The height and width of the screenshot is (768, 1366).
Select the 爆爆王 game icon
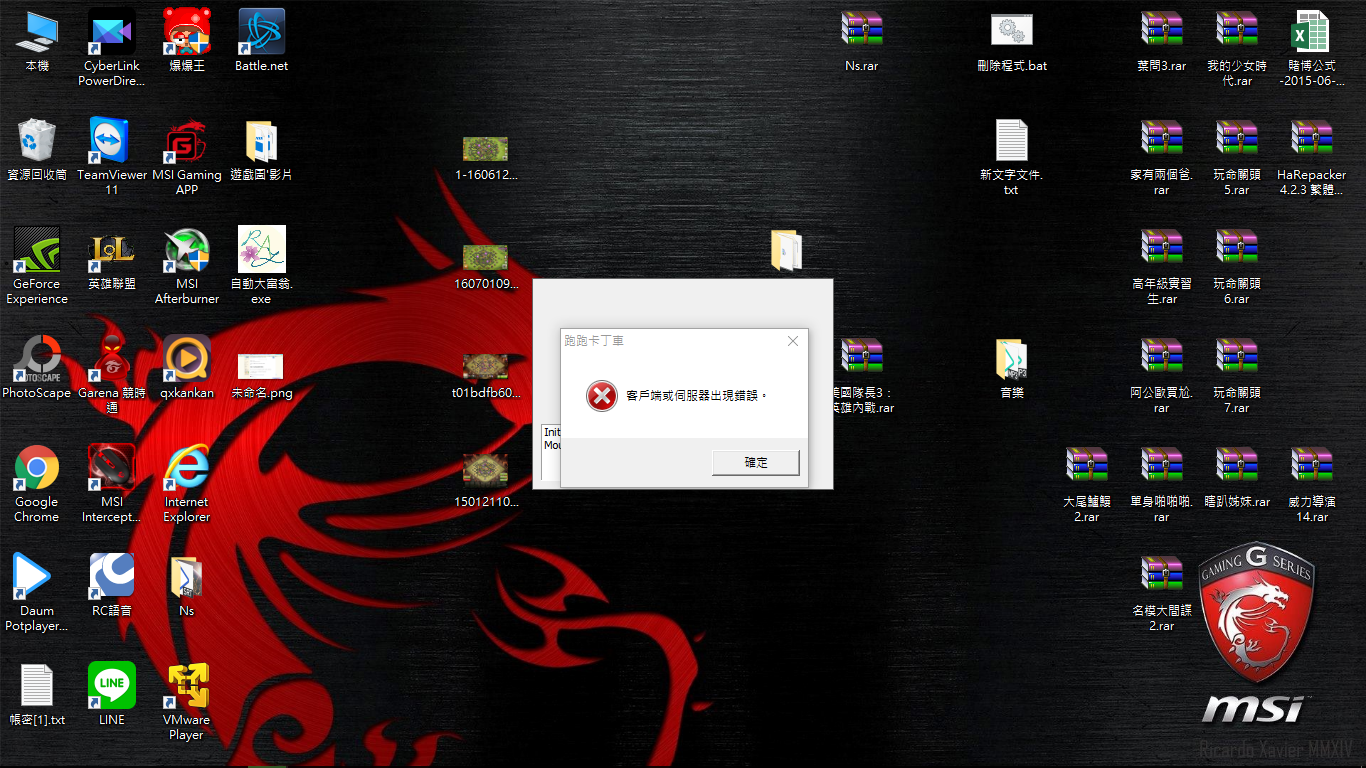click(x=186, y=41)
